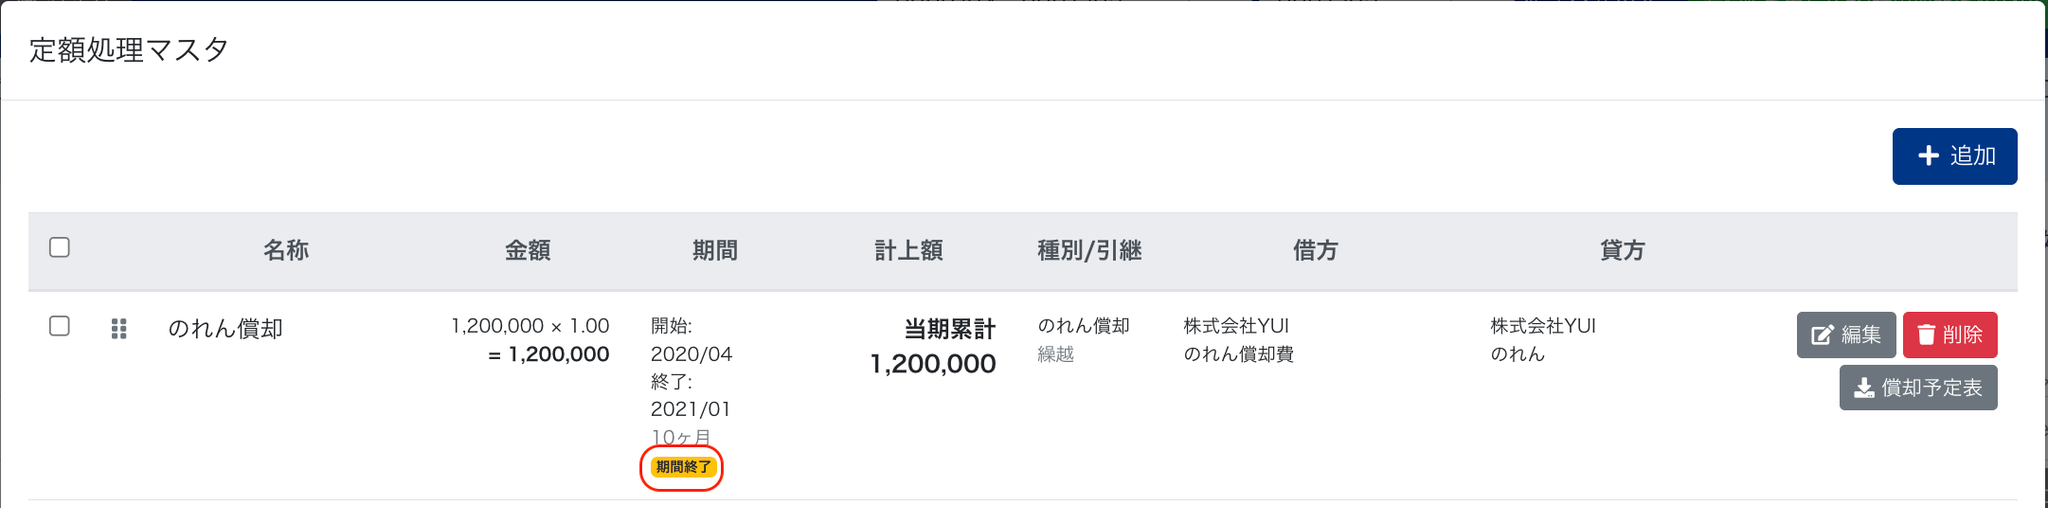Viewport: 2048px width, 508px height.
Task: Click the 貸方 column header
Action: 1622,250
